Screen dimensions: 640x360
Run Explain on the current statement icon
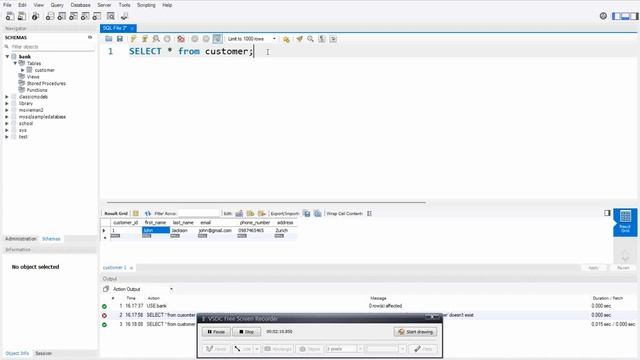(156, 39)
